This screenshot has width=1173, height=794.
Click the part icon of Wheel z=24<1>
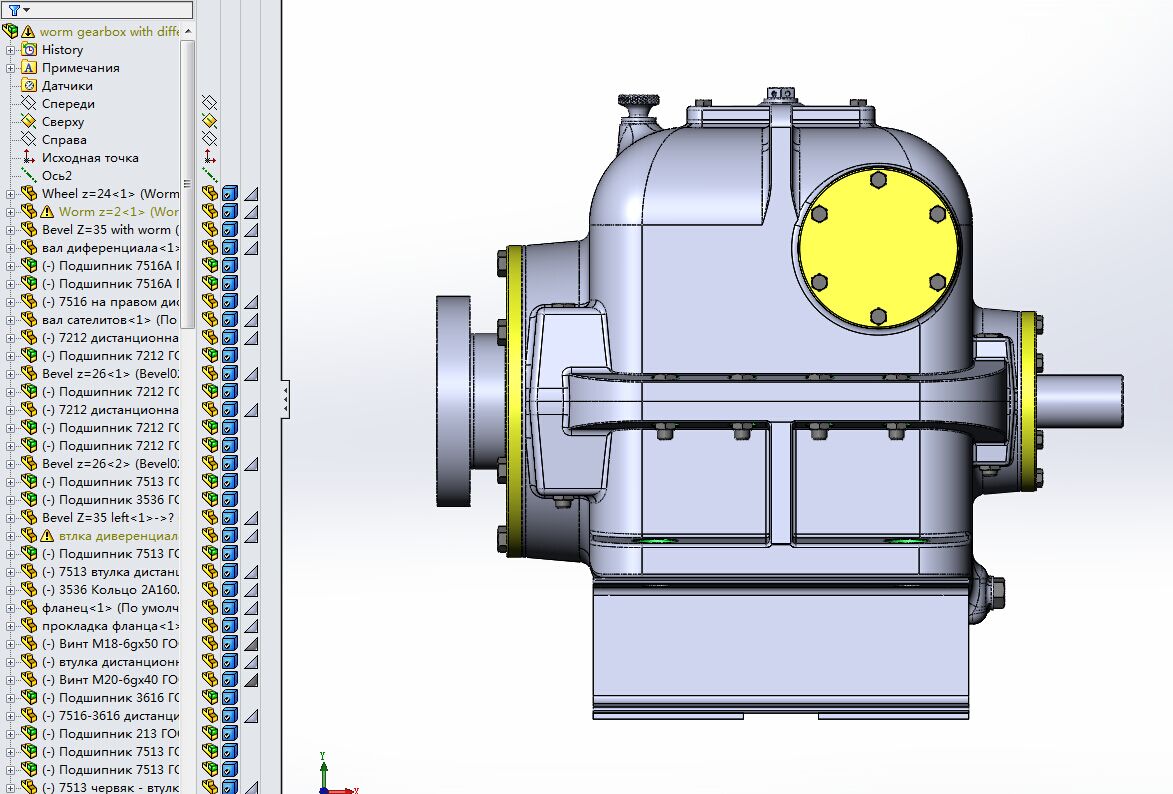[x=29, y=193]
